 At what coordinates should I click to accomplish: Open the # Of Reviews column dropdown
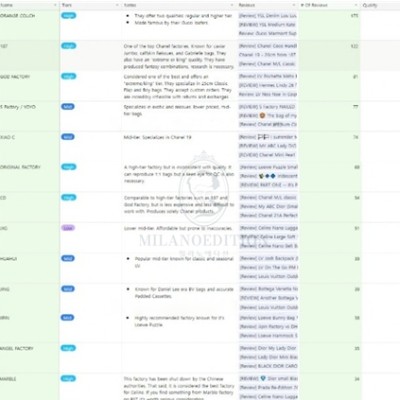coord(356,5)
